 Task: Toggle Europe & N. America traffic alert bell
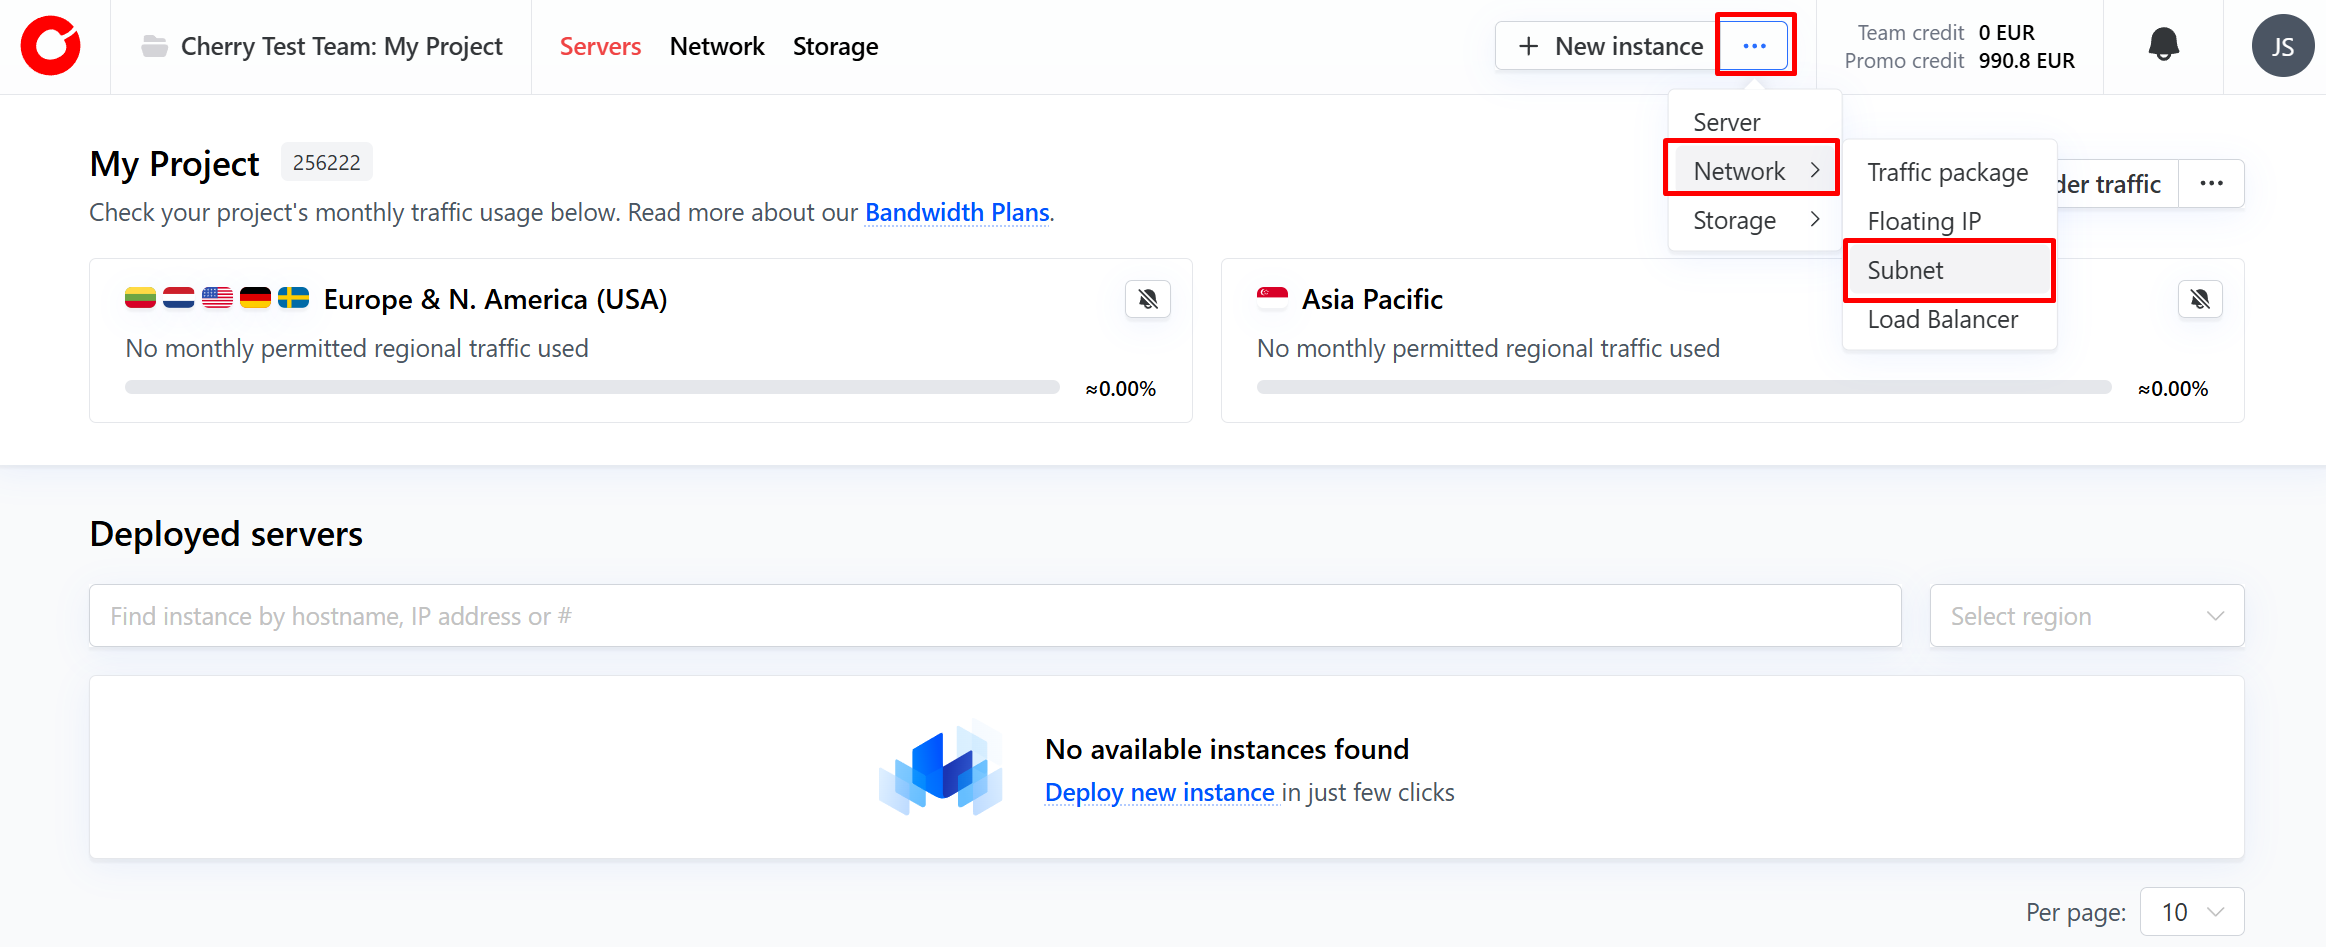point(1147,299)
